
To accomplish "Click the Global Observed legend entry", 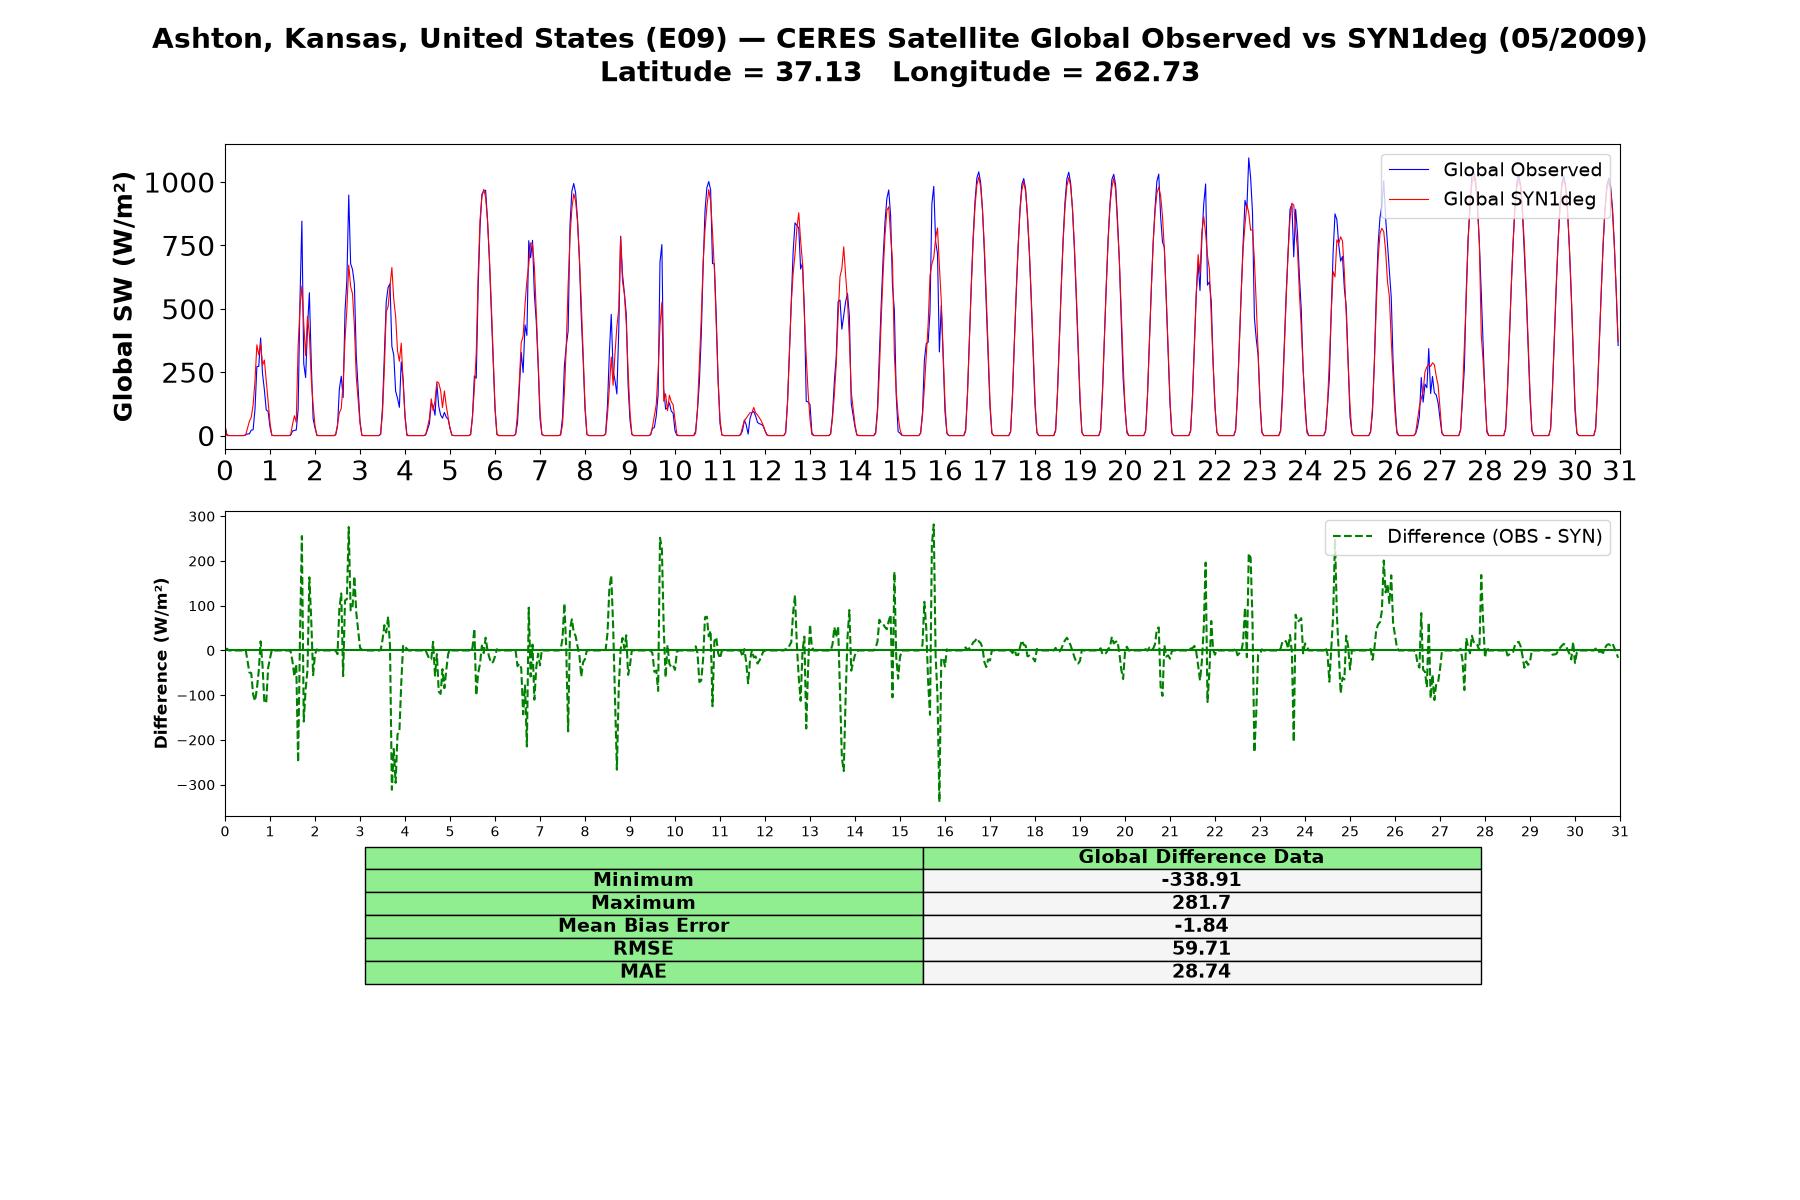I will click(1494, 170).
